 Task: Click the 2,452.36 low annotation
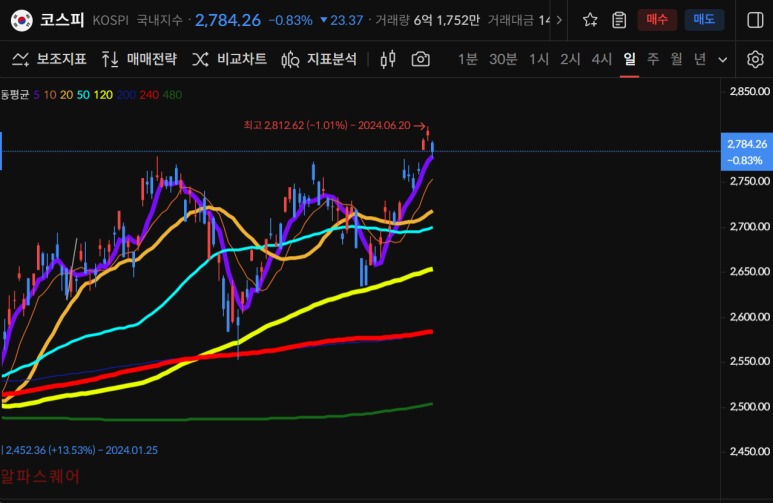coord(81,450)
